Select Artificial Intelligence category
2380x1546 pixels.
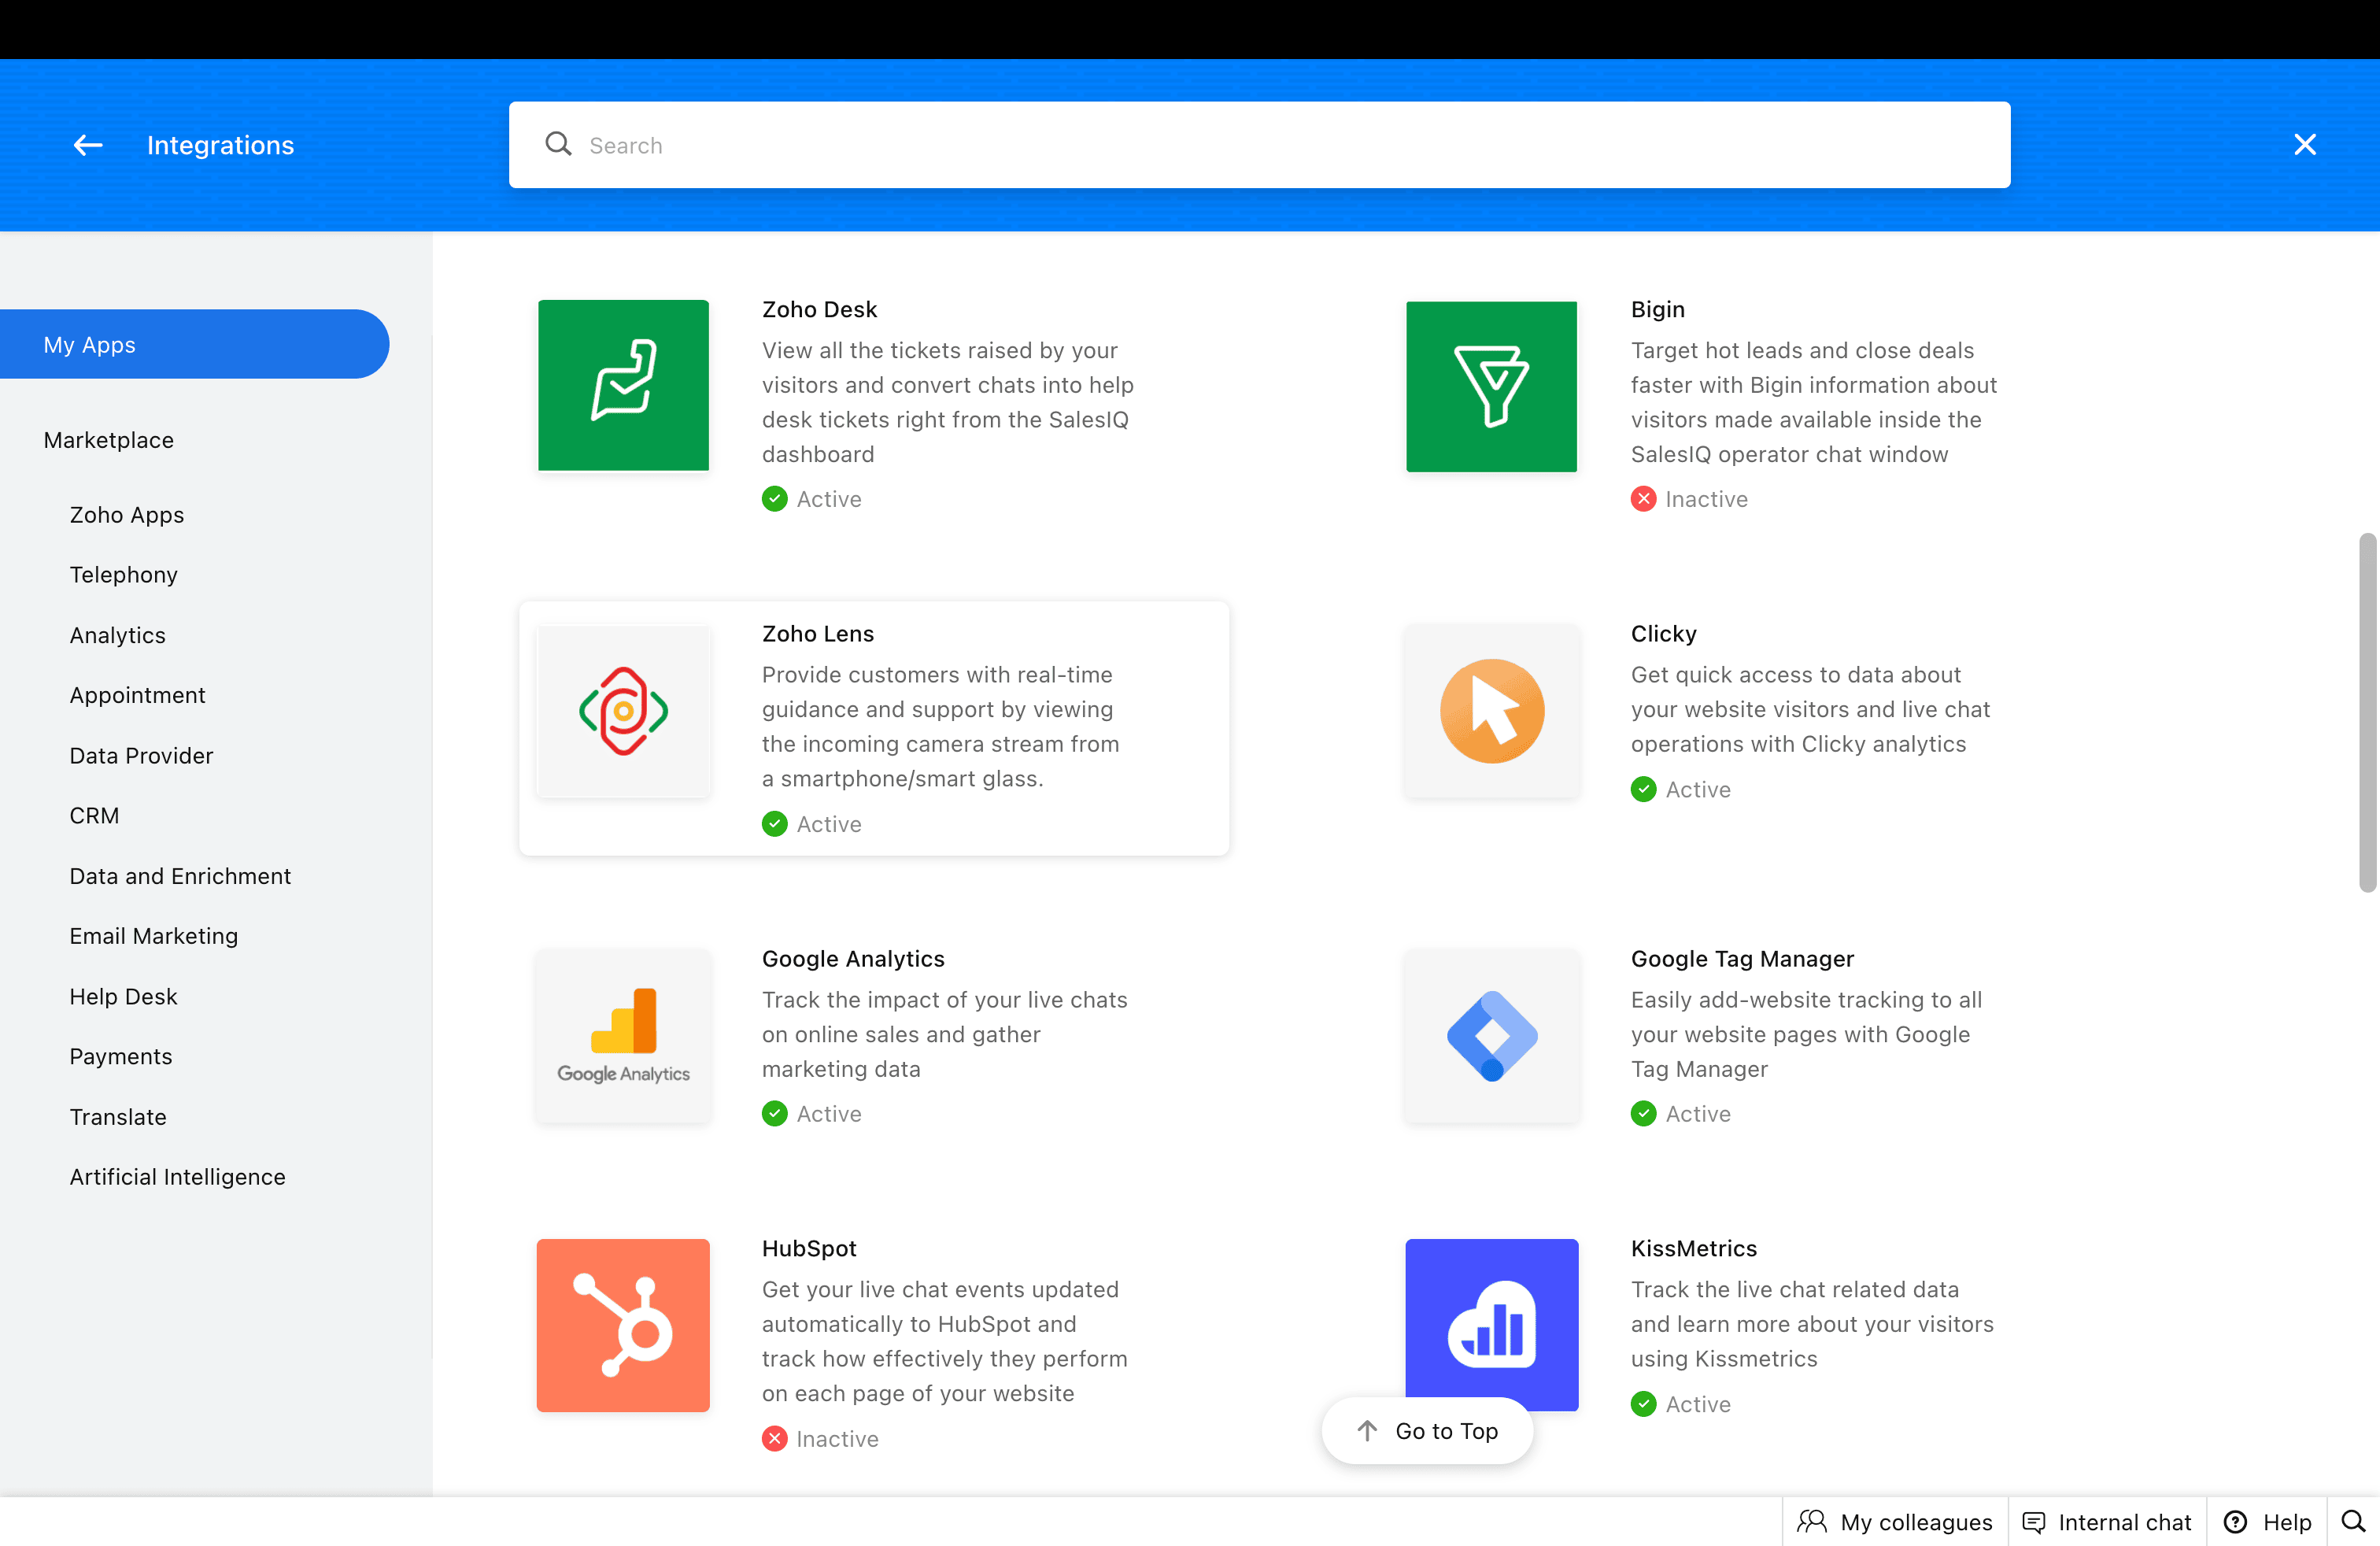pyautogui.click(x=177, y=1177)
